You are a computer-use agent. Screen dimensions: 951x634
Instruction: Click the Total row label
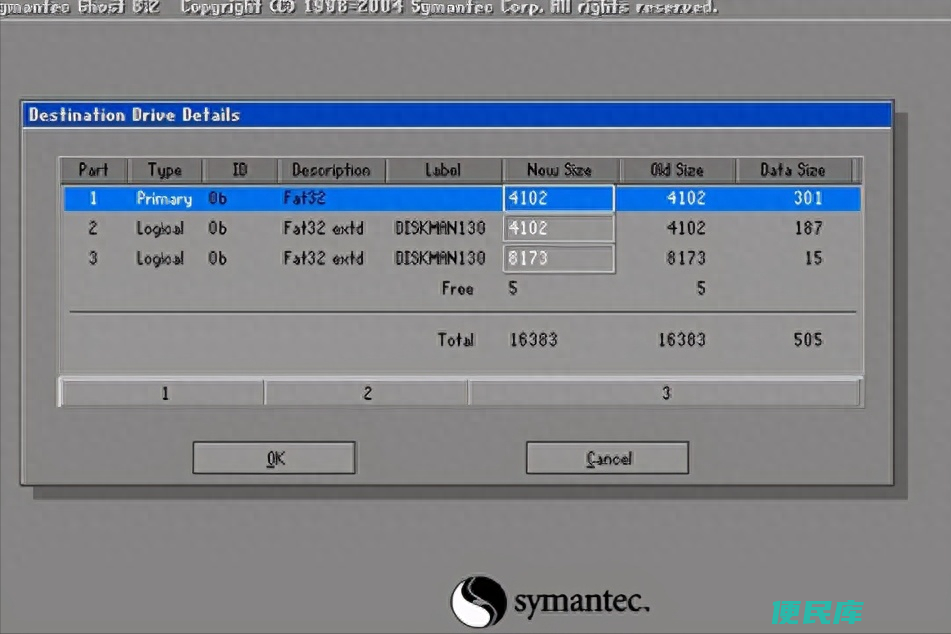click(x=455, y=340)
